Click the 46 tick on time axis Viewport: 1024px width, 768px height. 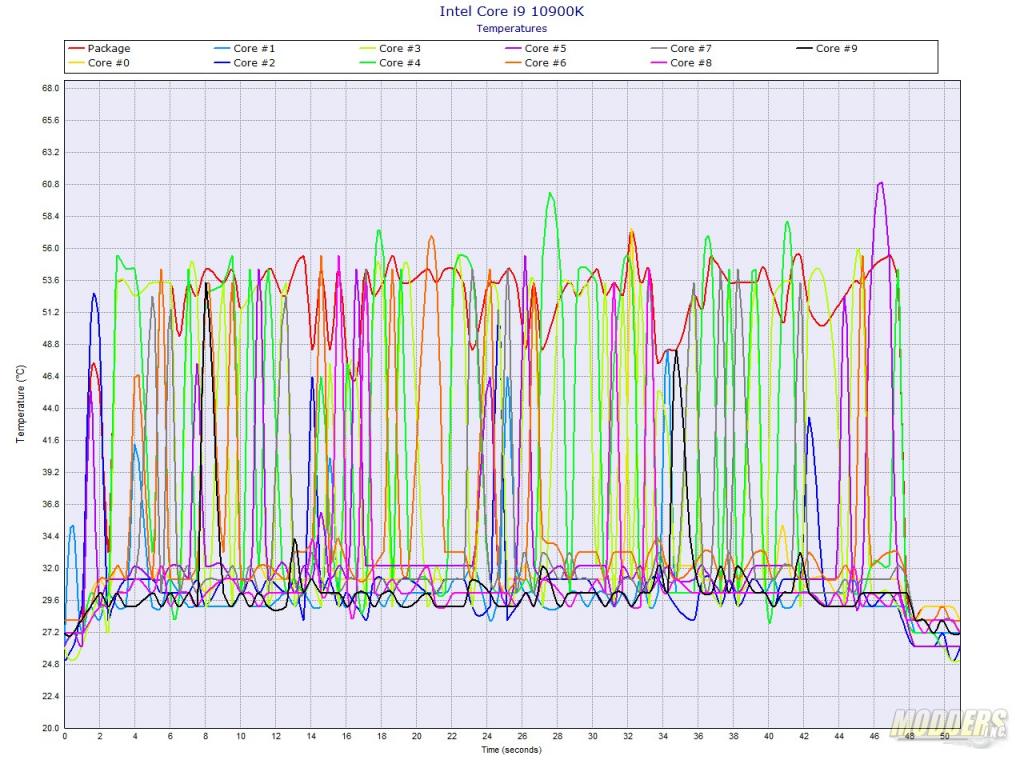coord(874,736)
